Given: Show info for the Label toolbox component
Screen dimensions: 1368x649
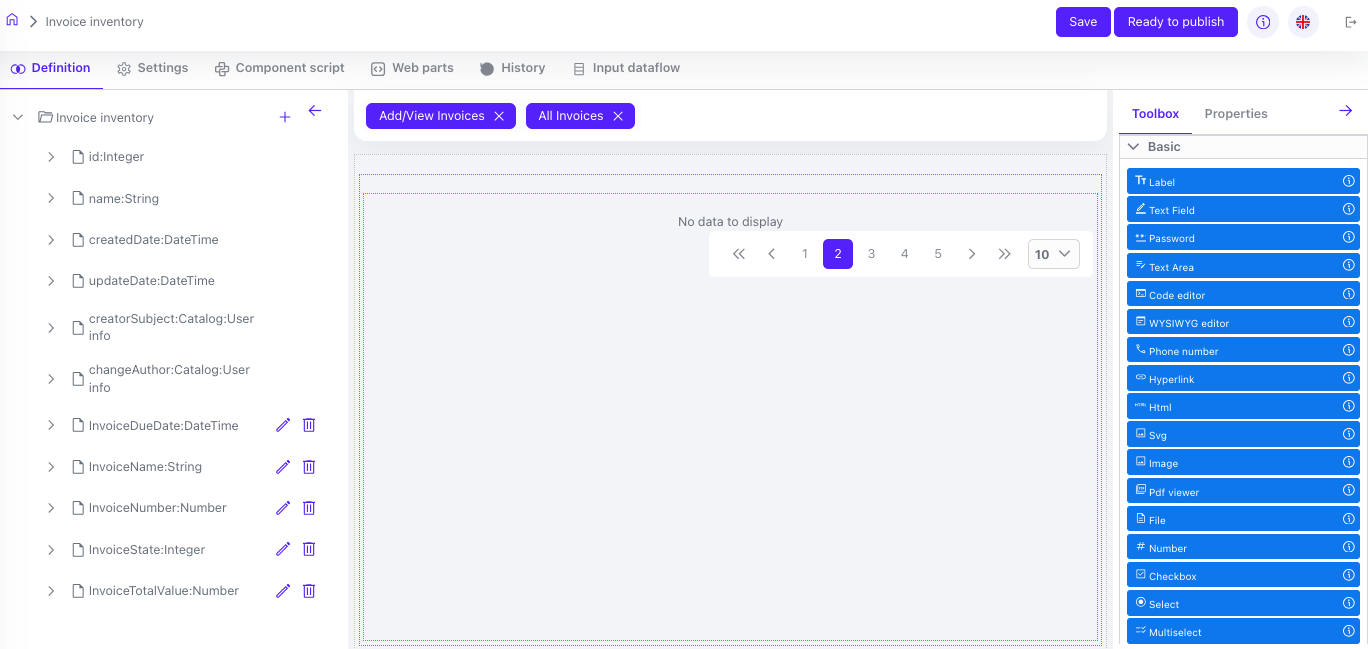Looking at the screenshot, I should click(x=1348, y=182).
